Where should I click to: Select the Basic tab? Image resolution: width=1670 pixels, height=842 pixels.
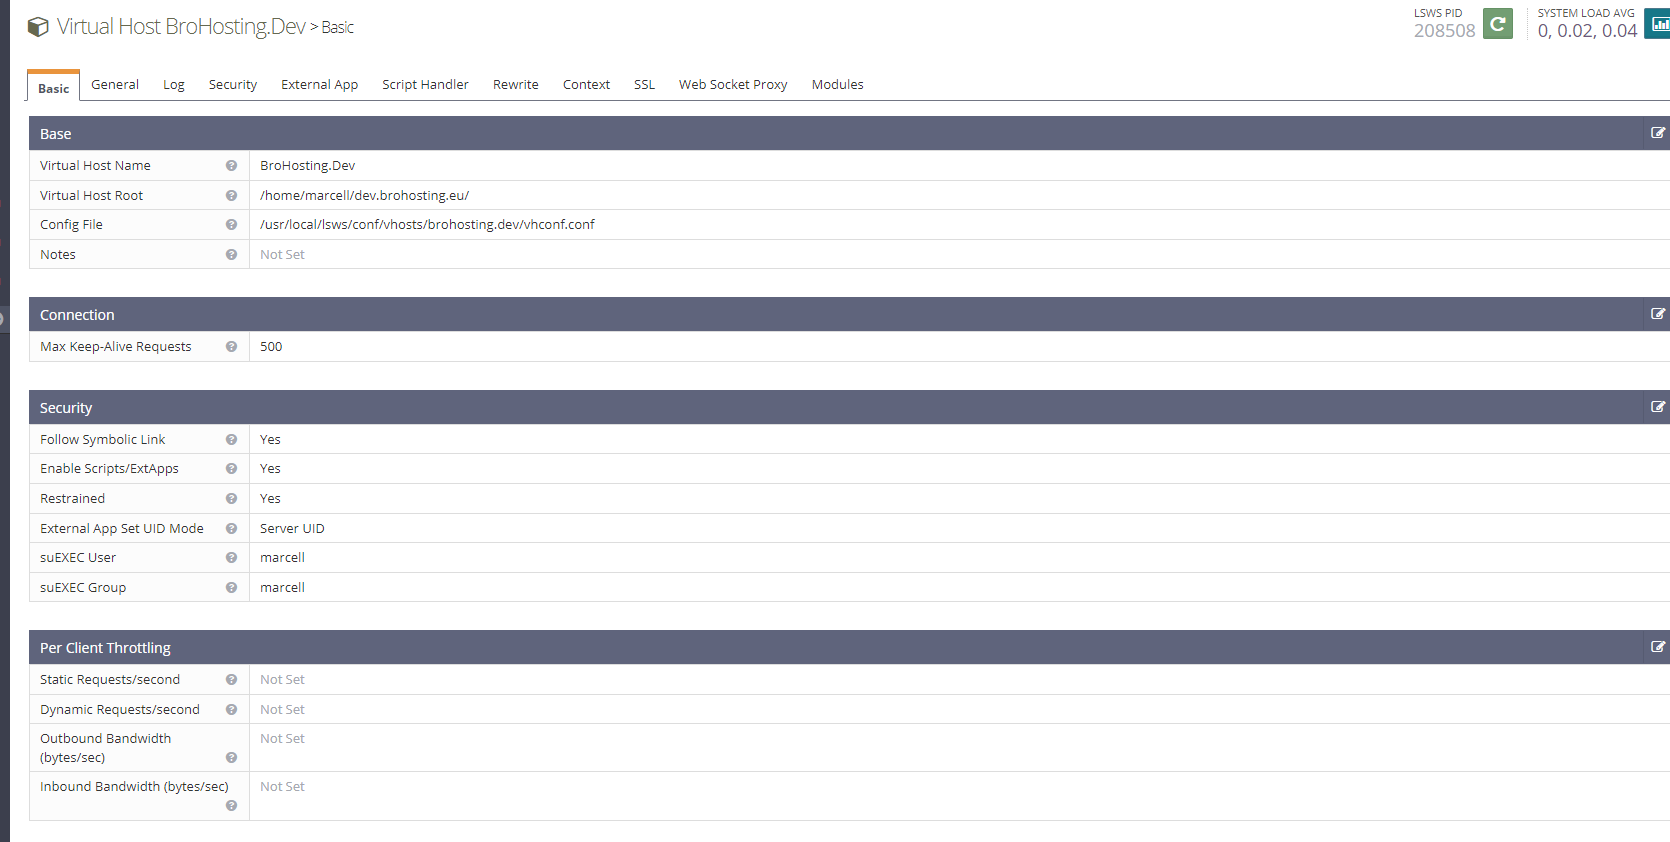click(x=53, y=87)
